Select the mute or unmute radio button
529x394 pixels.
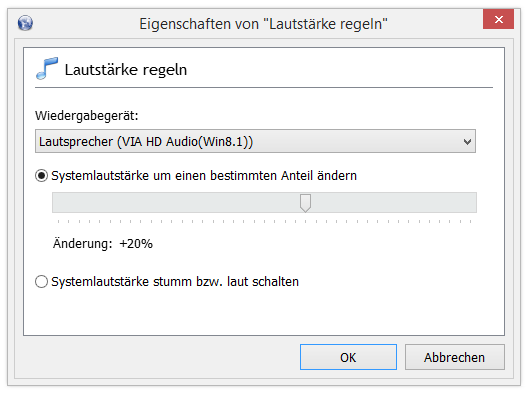coord(41,281)
